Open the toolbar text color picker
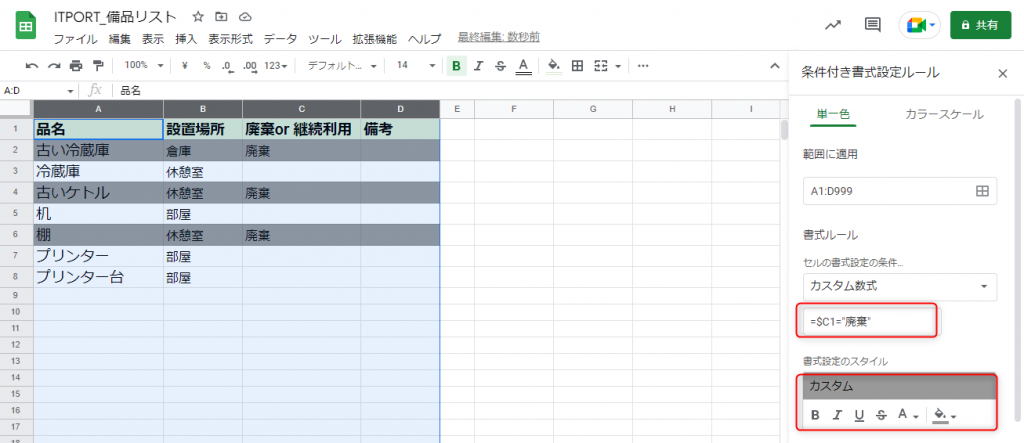This screenshot has height=443, width=1024. pyautogui.click(x=522, y=66)
